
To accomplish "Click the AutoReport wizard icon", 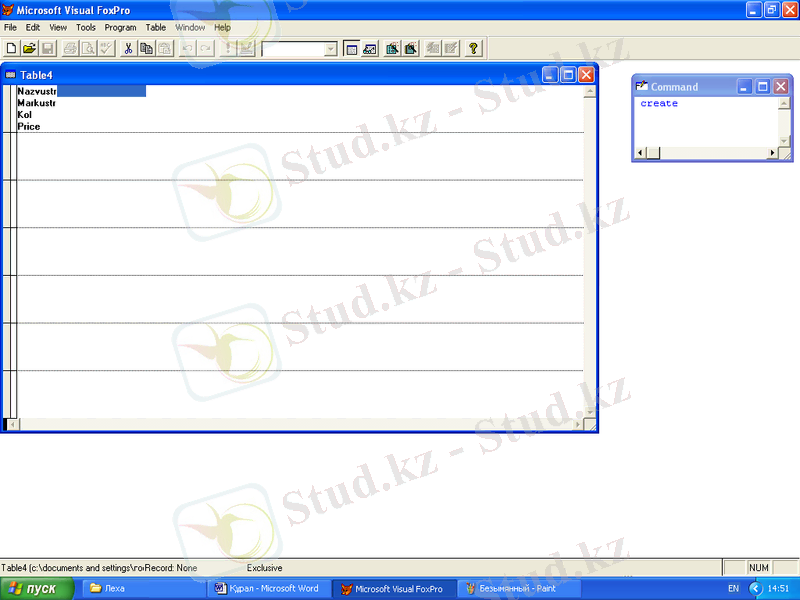I will [x=451, y=48].
